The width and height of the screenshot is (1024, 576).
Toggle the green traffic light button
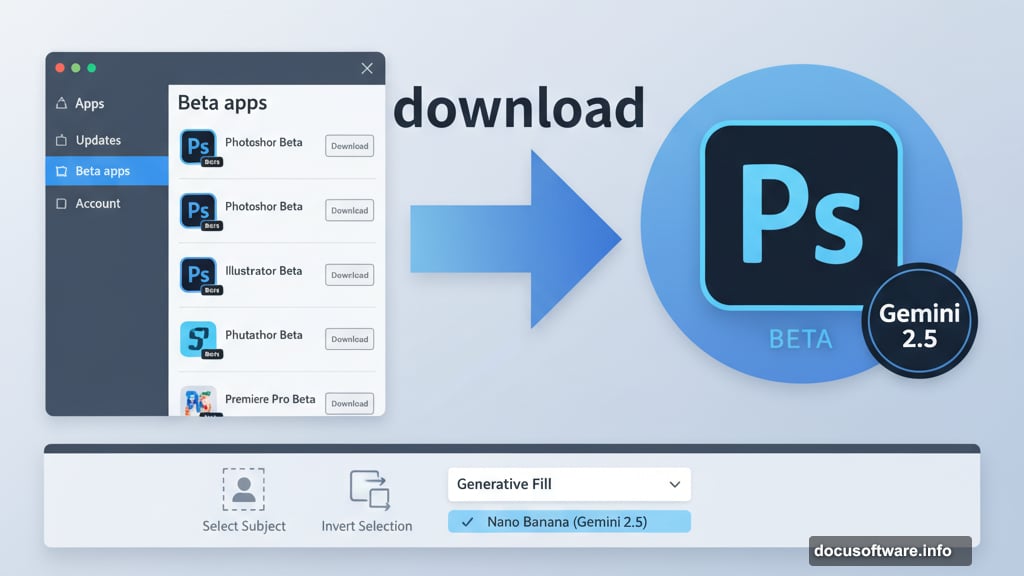92,67
